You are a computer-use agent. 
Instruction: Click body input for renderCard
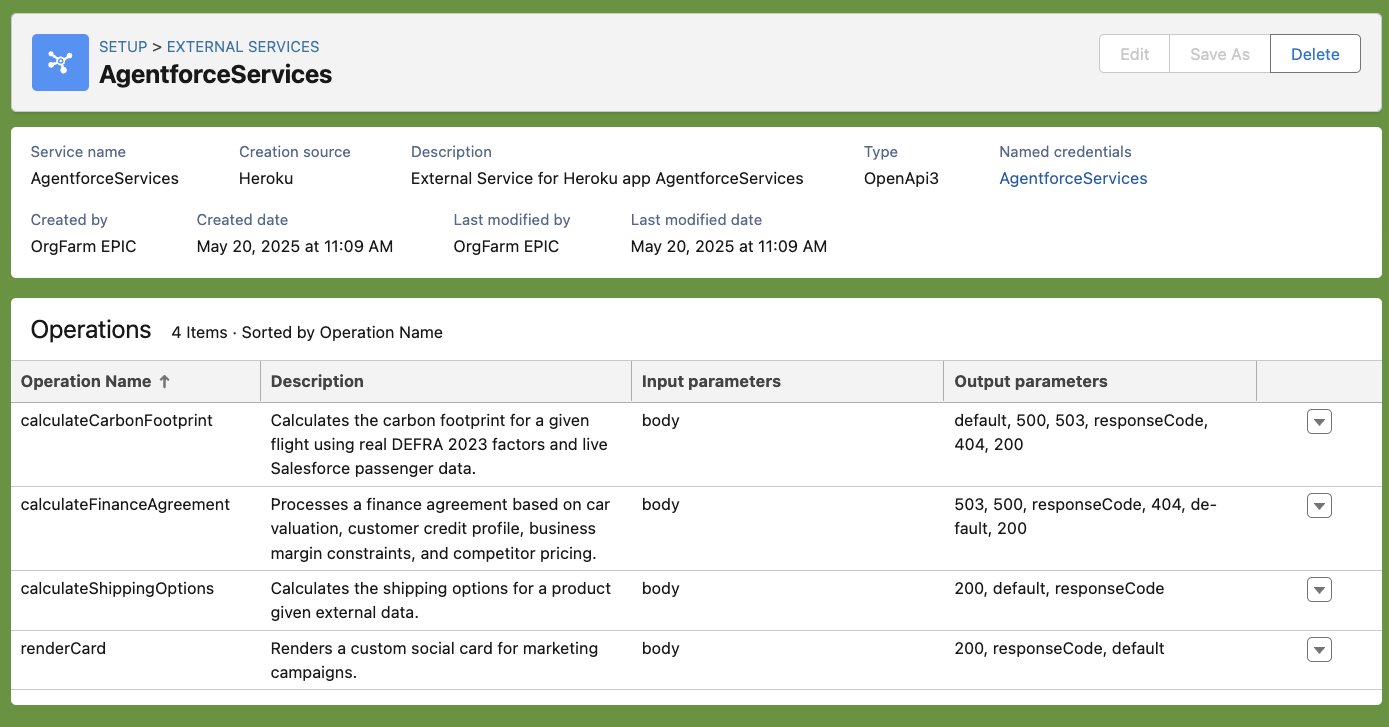pos(661,648)
